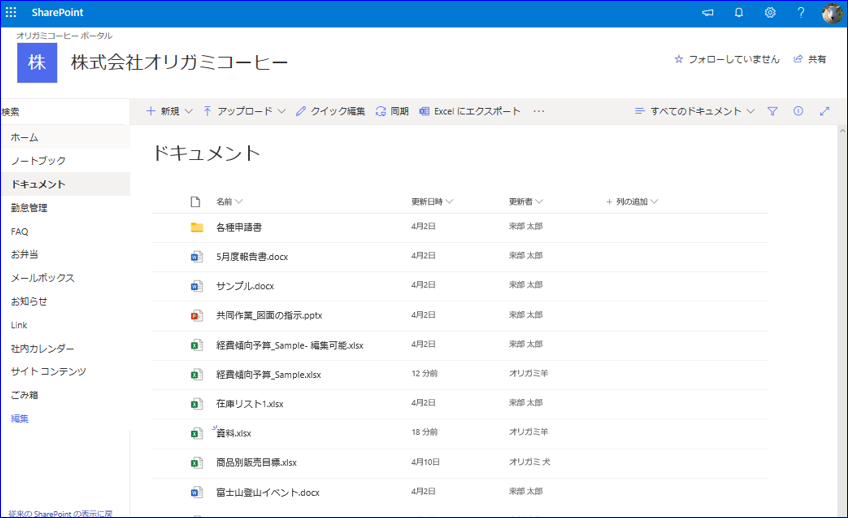Open the more commands ellipsis
The width and height of the screenshot is (848, 518).
539,111
